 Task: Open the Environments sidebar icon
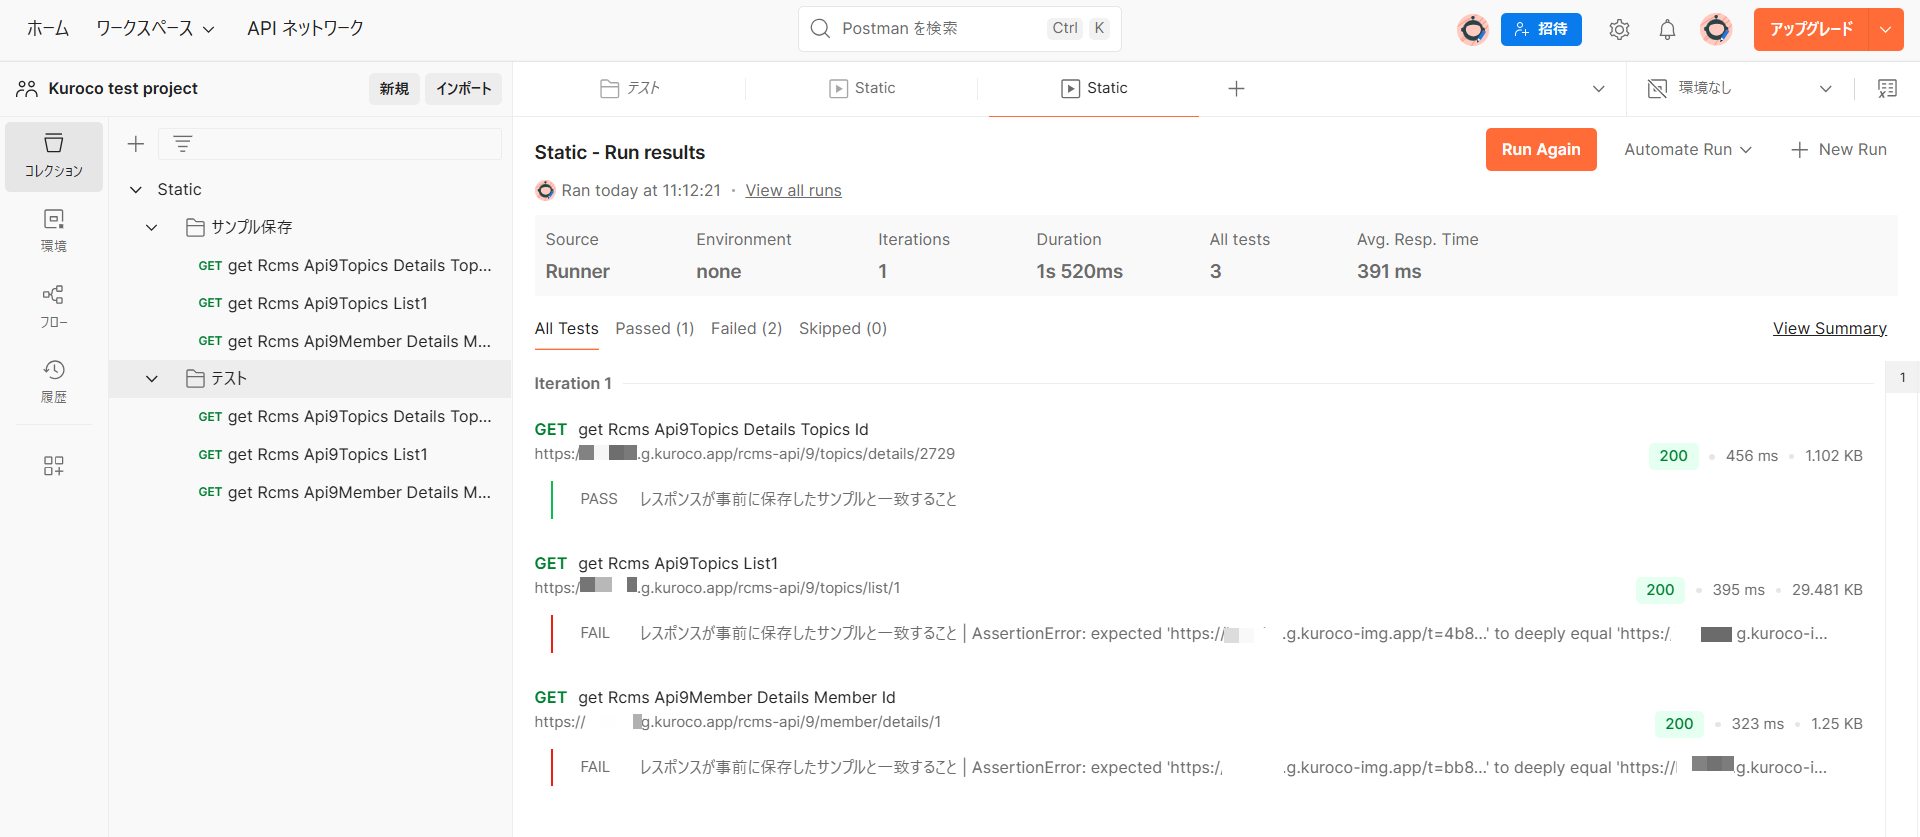pos(54,230)
